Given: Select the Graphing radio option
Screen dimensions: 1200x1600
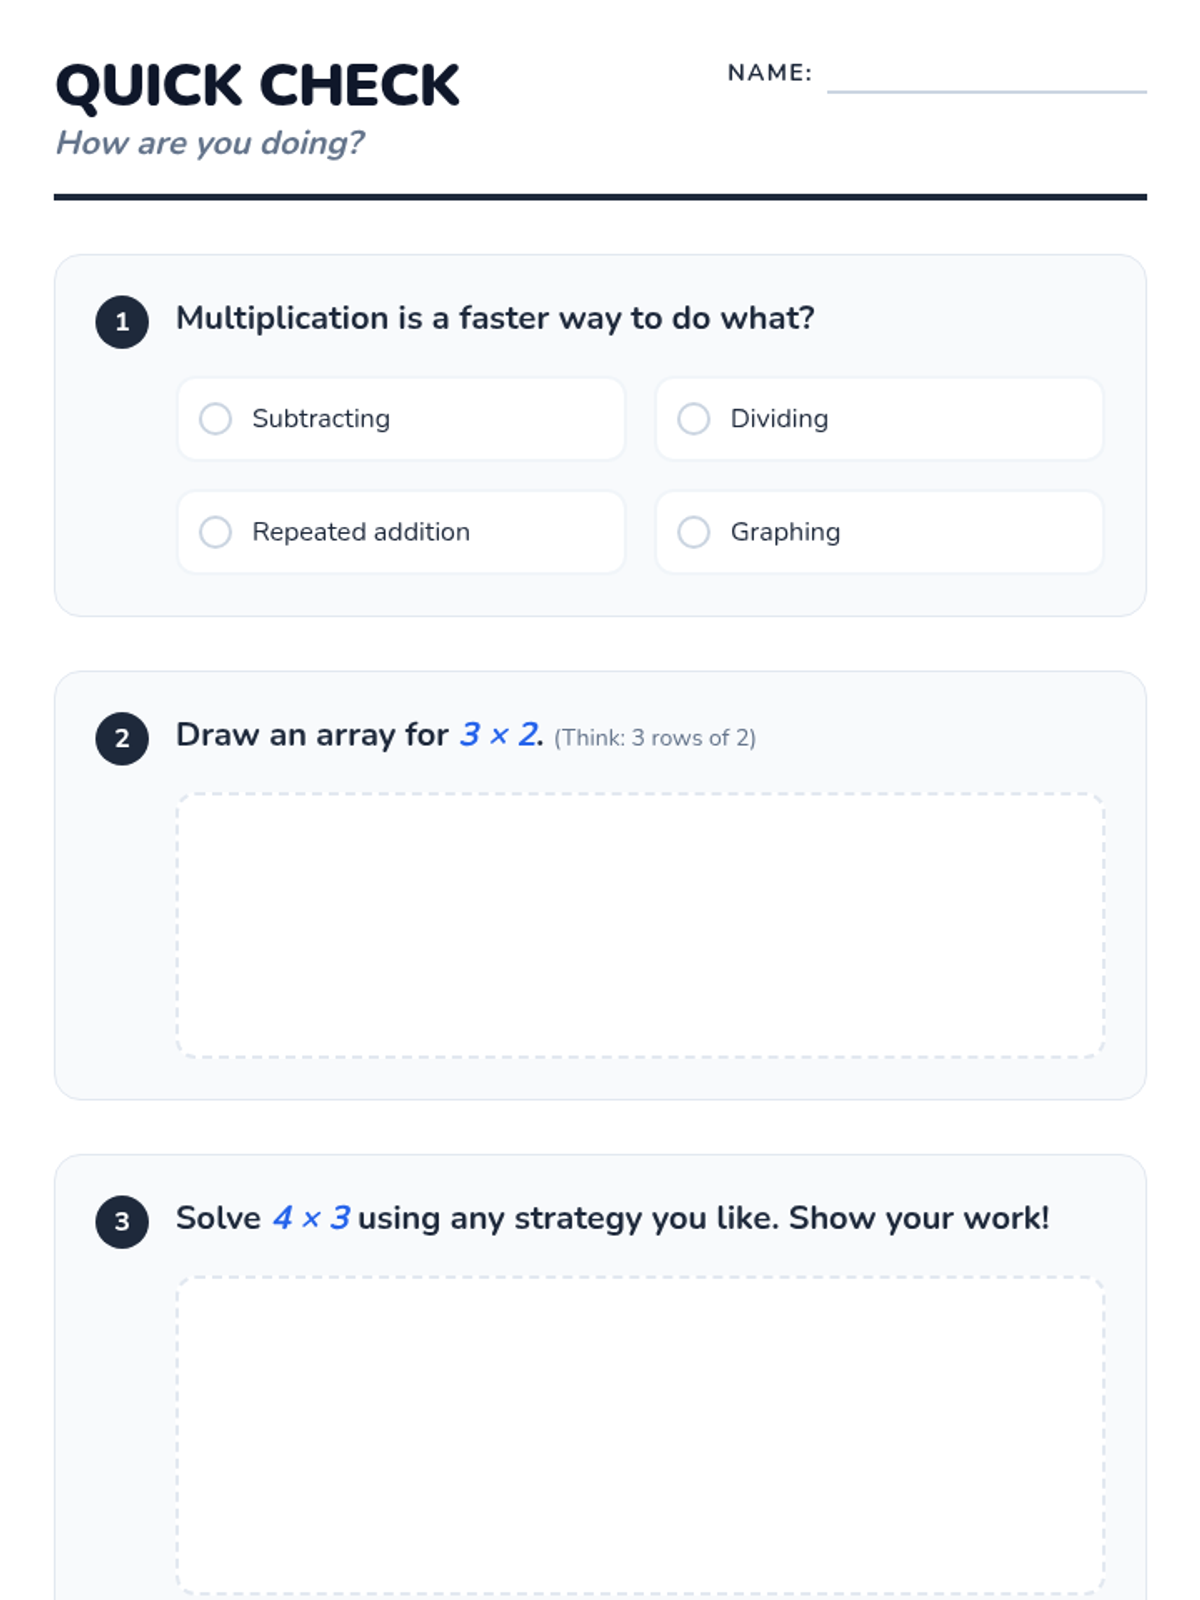Looking at the screenshot, I should 693,532.
